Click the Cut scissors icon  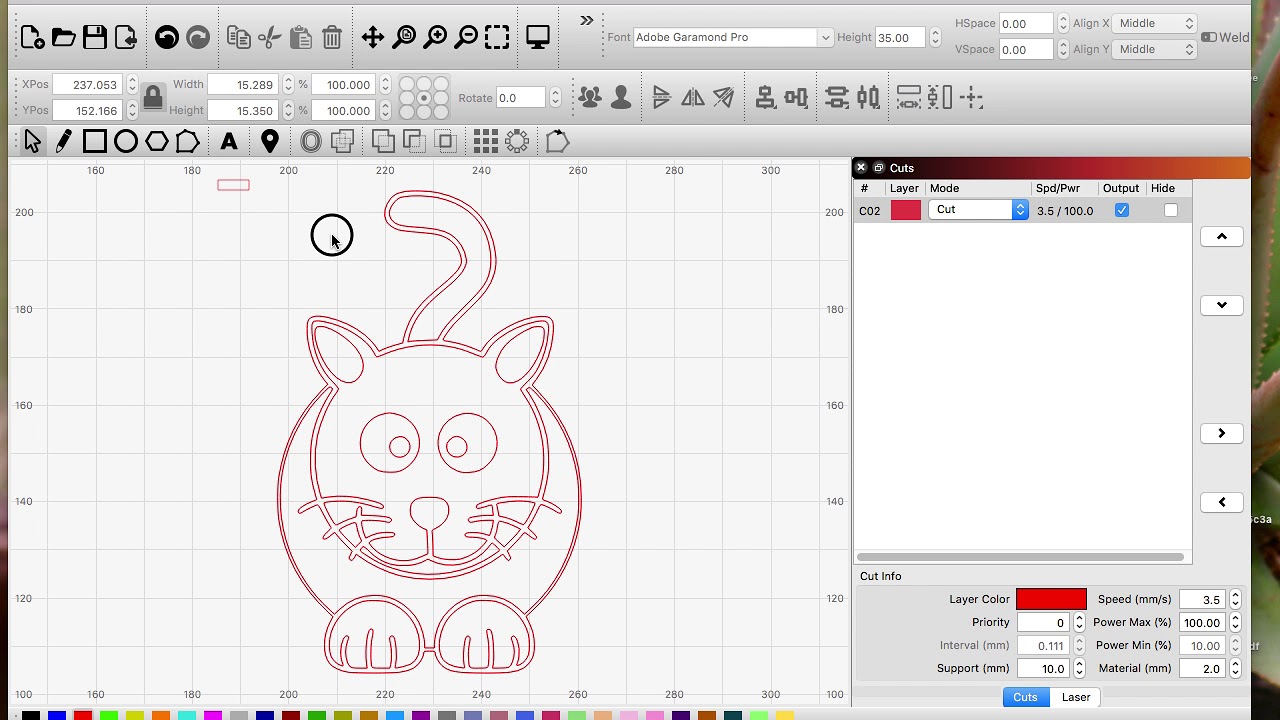click(x=269, y=38)
